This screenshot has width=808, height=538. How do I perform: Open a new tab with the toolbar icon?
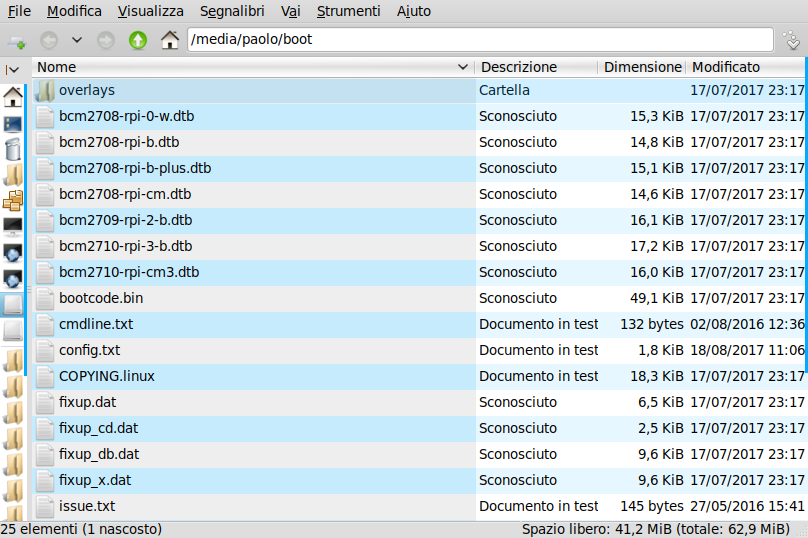pyautogui.click(x=16, y=40)
